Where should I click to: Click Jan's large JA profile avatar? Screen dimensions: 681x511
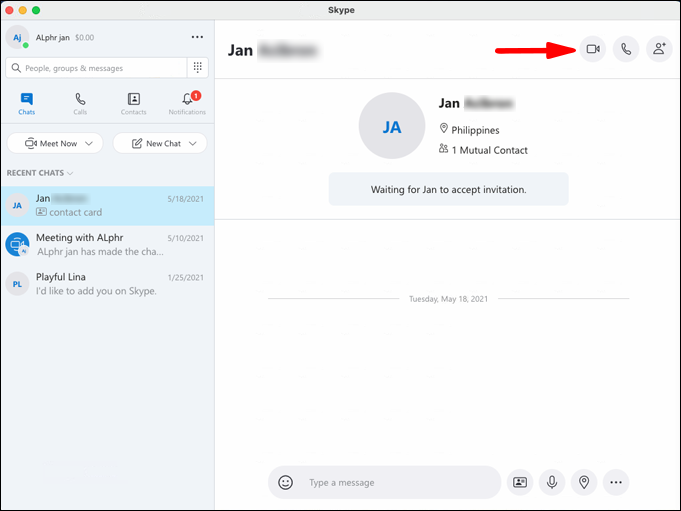392,126
